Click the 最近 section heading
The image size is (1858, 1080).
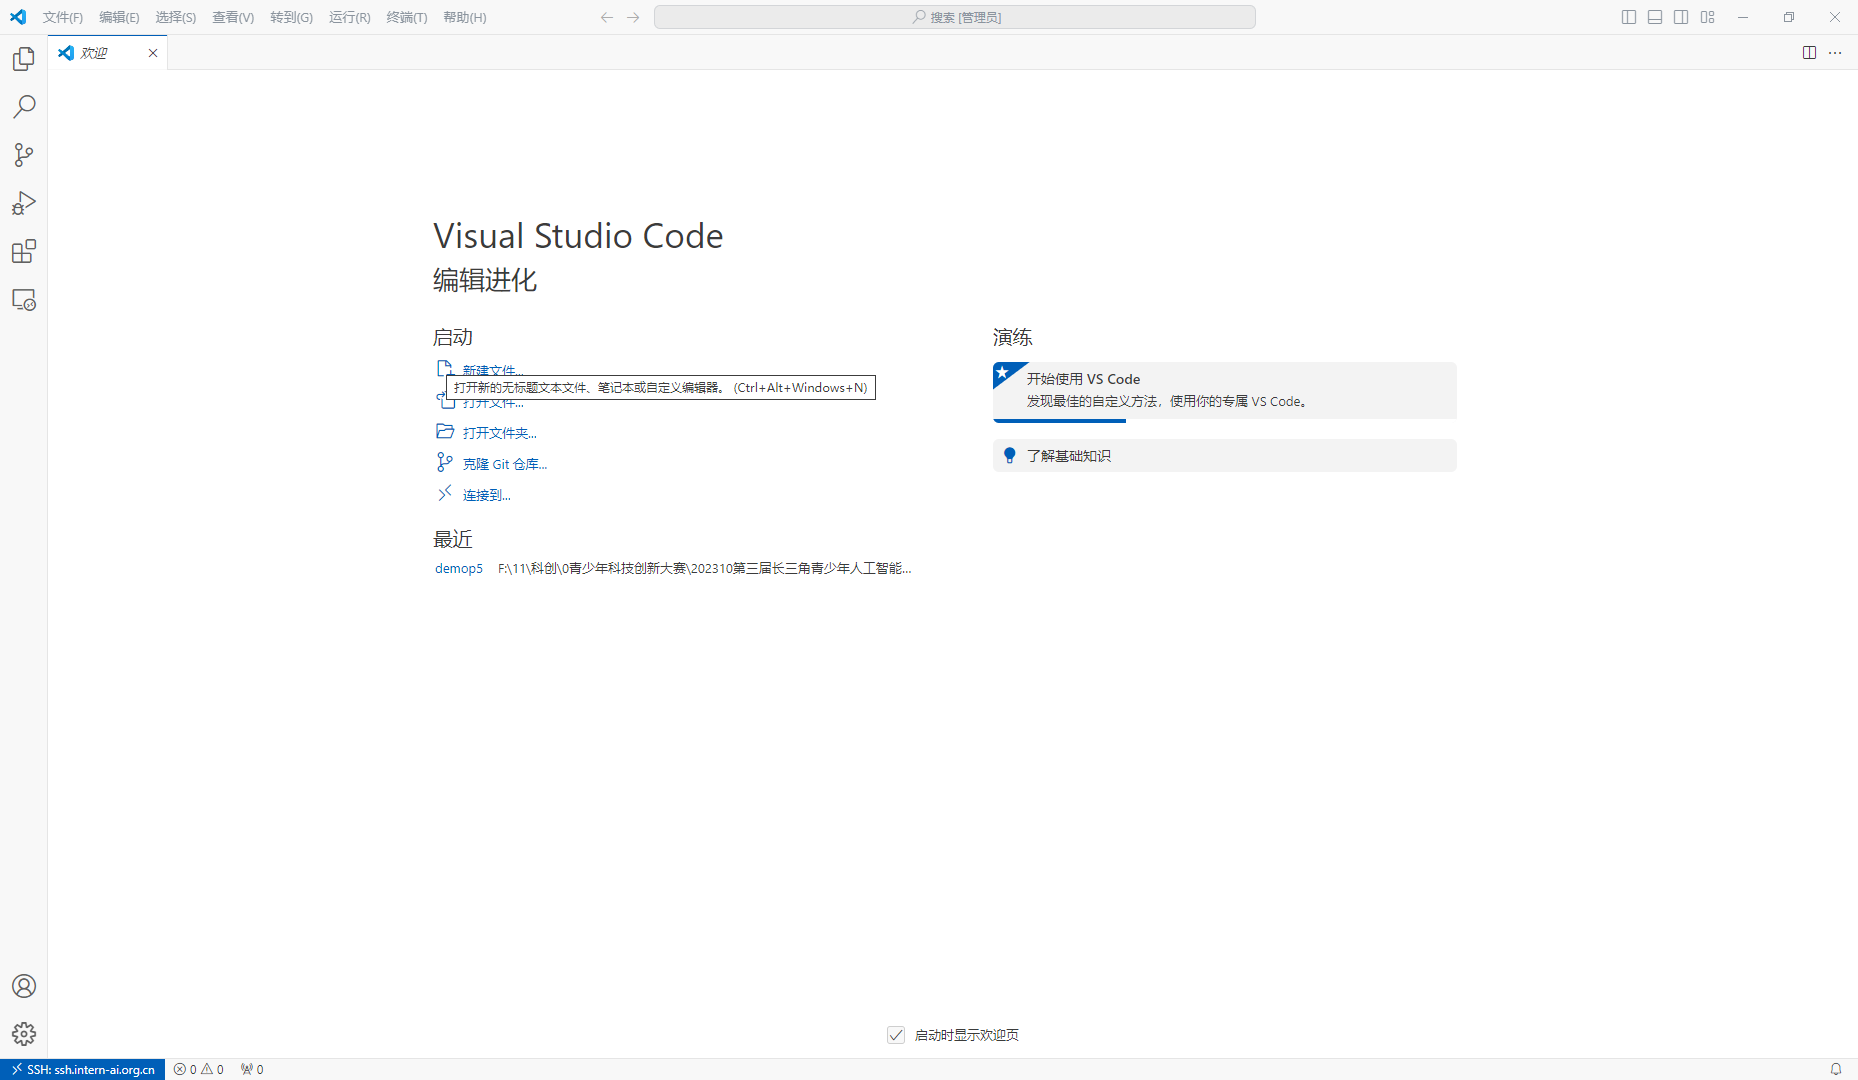pos(453,539)
